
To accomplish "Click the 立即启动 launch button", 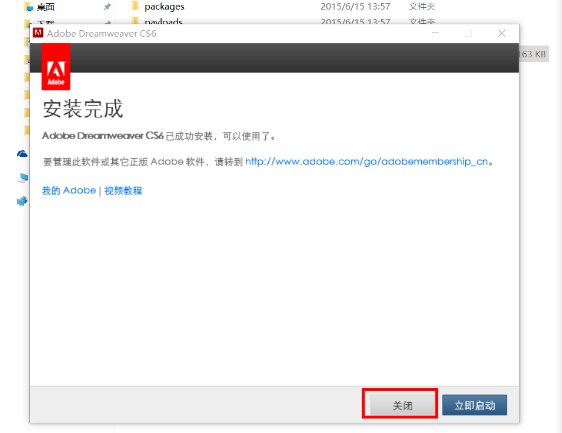I will point(474,405).
